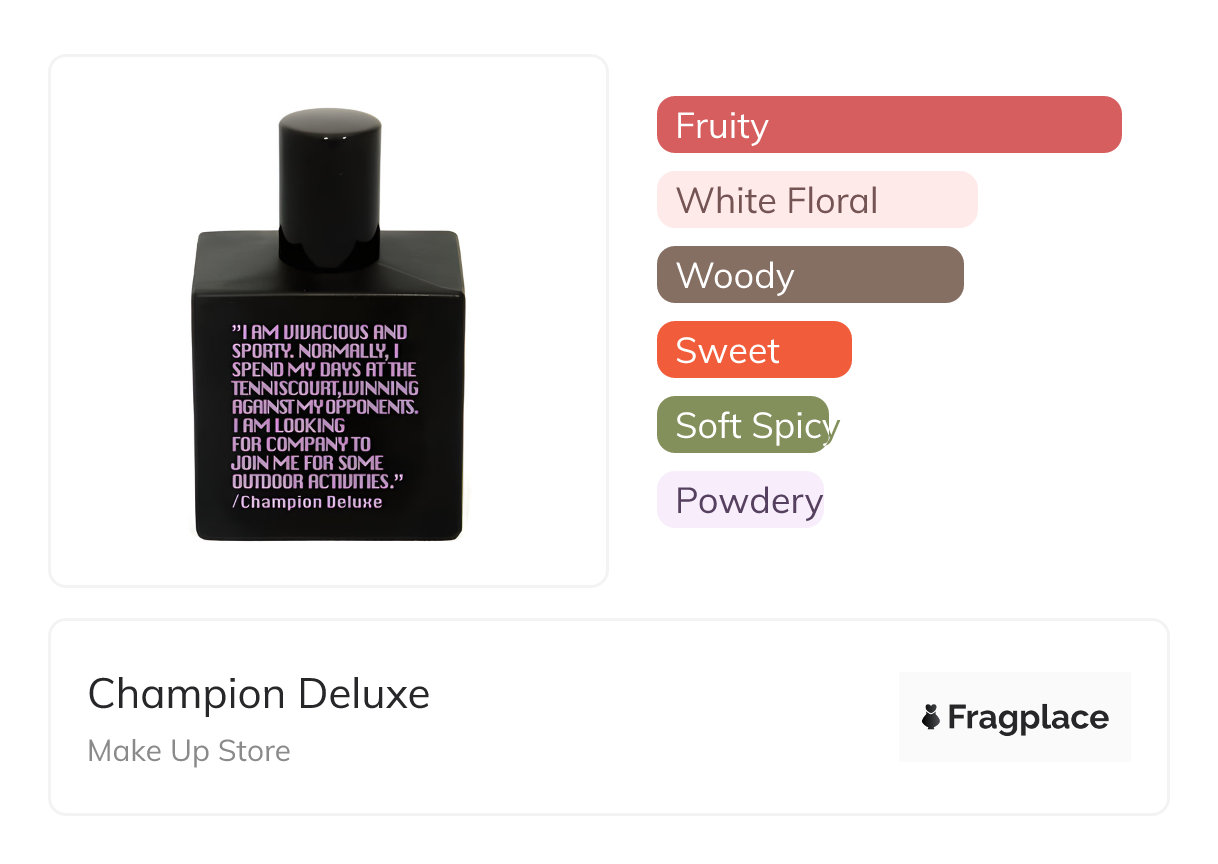Pick the lavender Powdery accord bar
The height and width of the screenshot is (864, 1218).
pyautogui.click(x=740, y=500)
